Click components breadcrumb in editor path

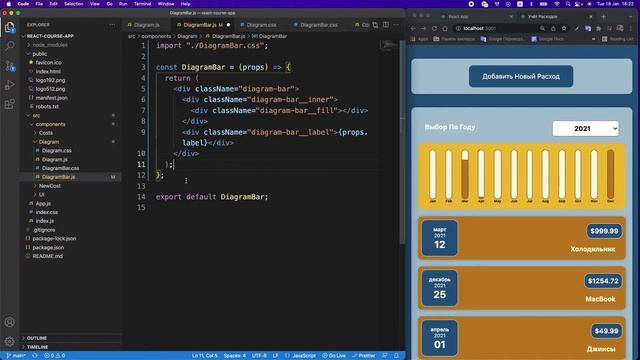pos(156,36)
